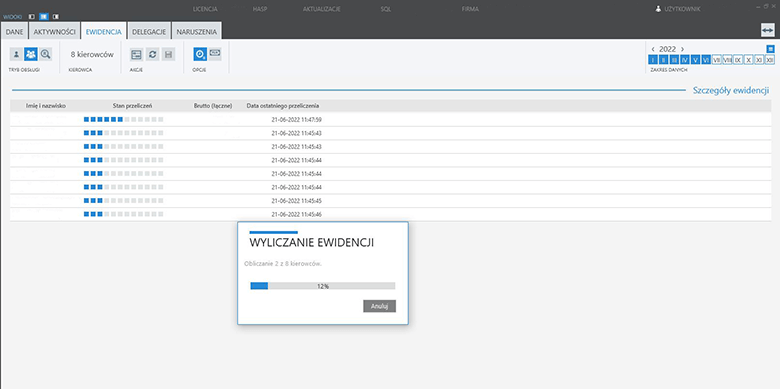The width and height of the screenshot is (780, 389).
Task: Click the Użytkownik user icon
Action: point(658,9)
